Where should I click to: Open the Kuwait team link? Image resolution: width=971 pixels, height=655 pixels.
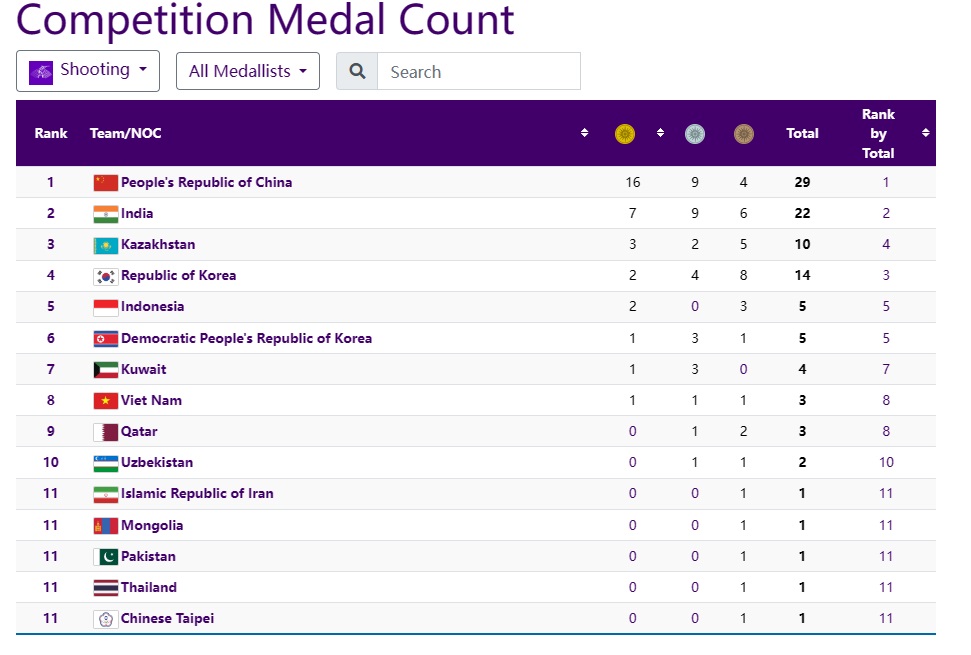coord(144,369)
